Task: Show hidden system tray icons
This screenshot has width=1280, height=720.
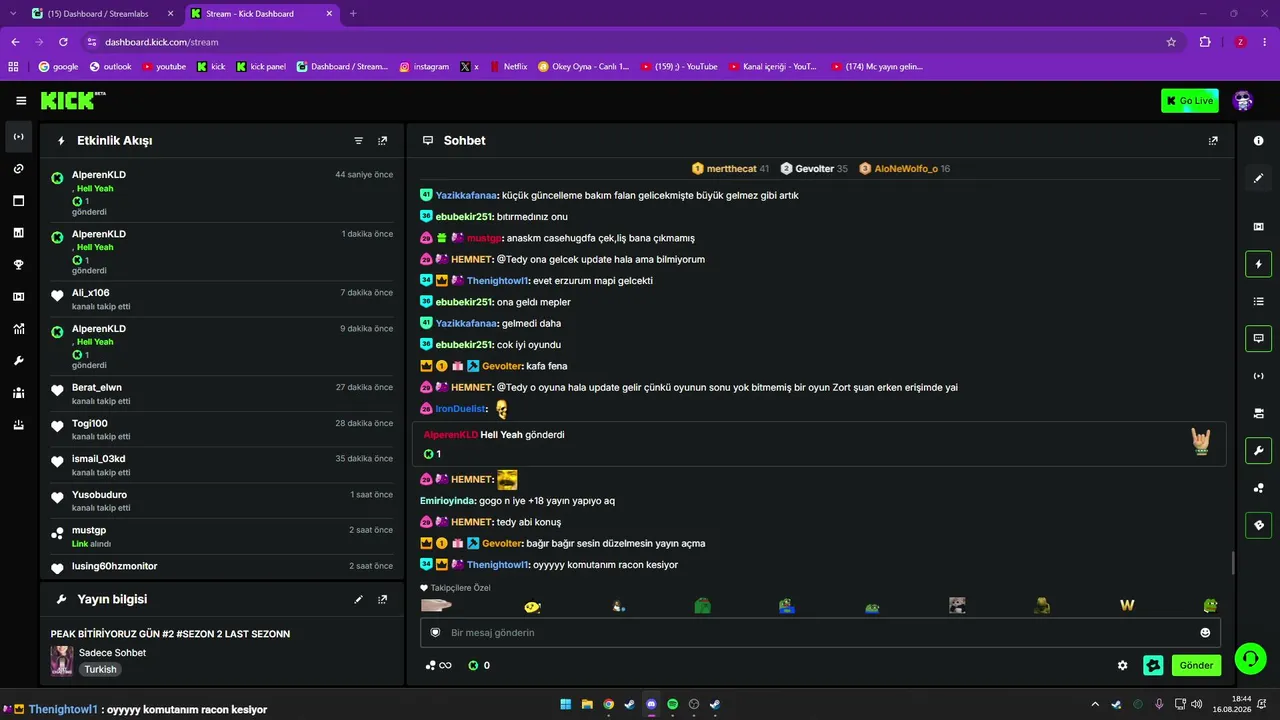Action: click(x=1095, y=704)
